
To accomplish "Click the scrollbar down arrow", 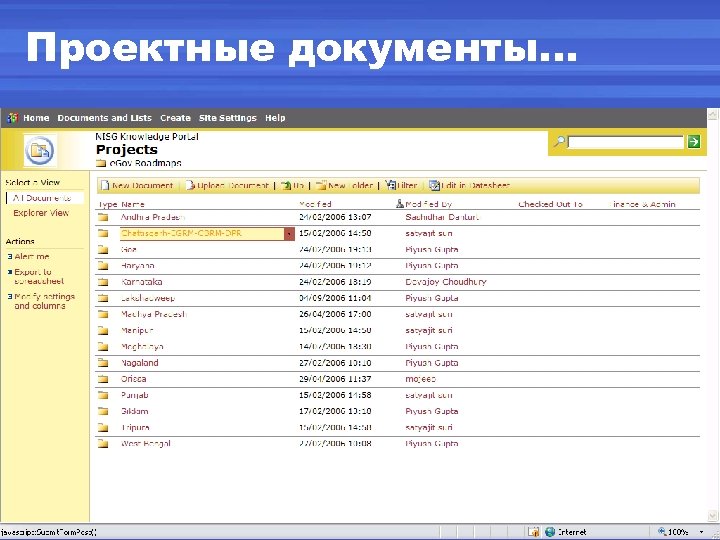I will [712, 516].
